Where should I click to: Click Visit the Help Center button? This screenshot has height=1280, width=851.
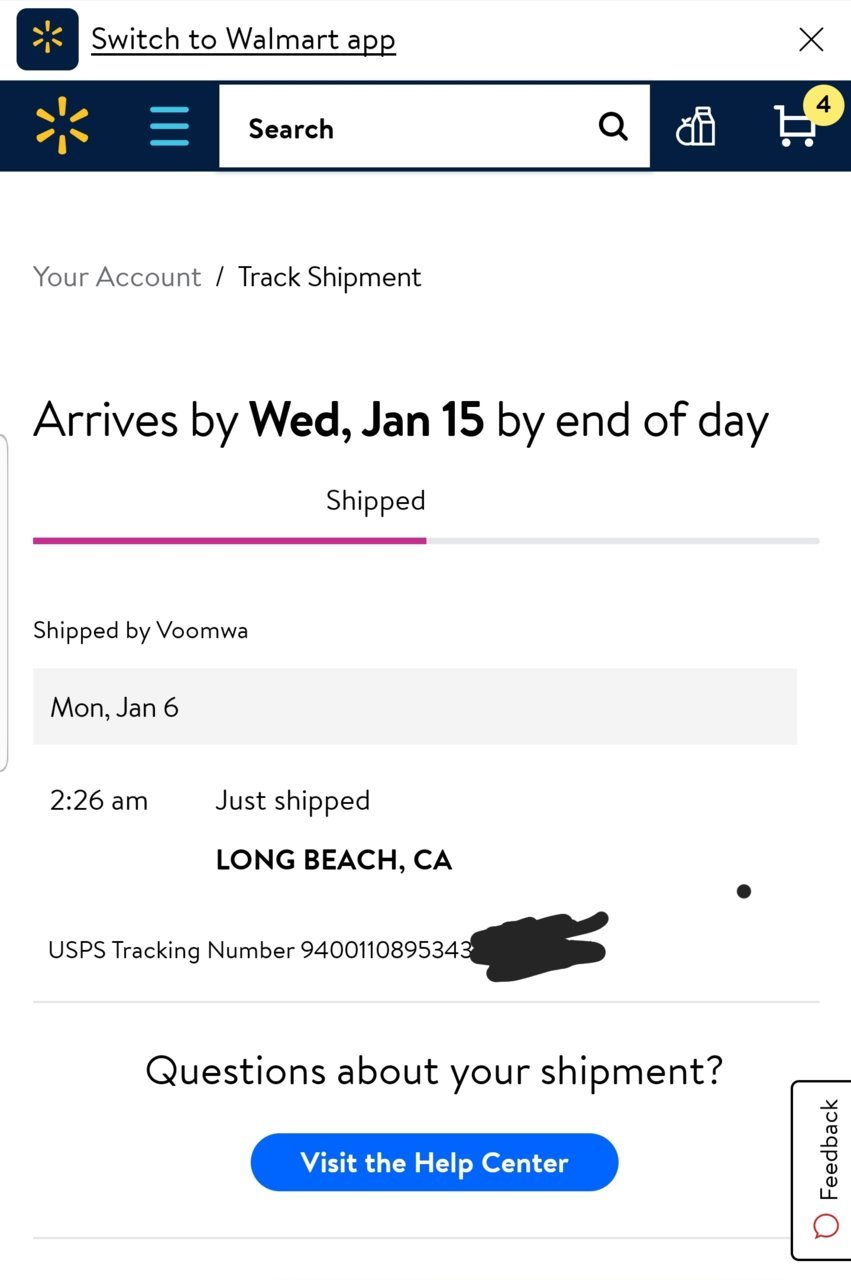click(434, 1162)
